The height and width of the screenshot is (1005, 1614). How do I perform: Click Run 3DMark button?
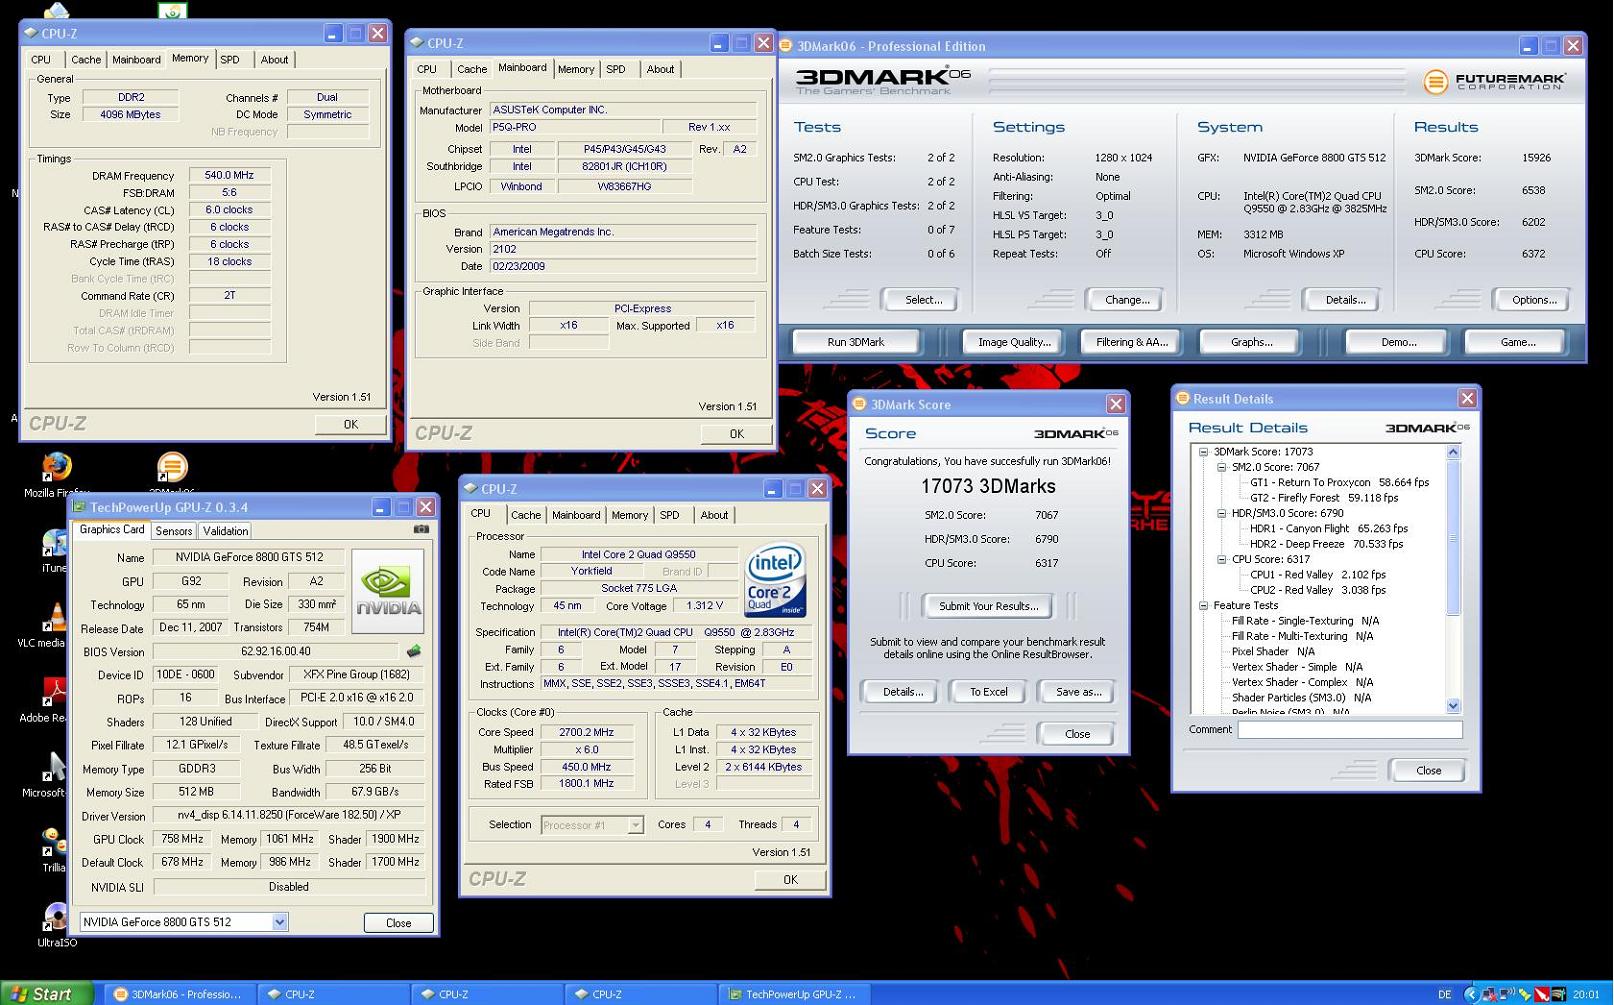coord(856,342)
